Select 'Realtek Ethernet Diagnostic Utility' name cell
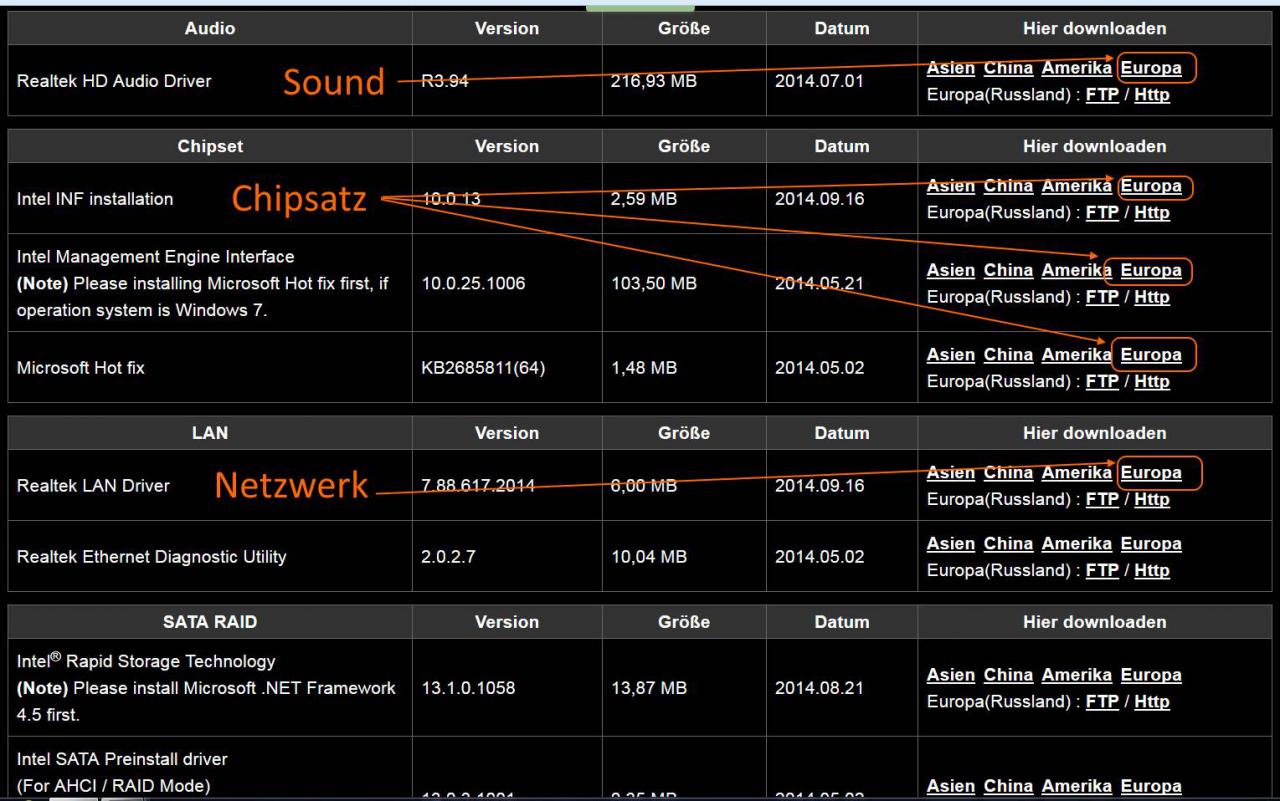 click(x=210, y=557)
